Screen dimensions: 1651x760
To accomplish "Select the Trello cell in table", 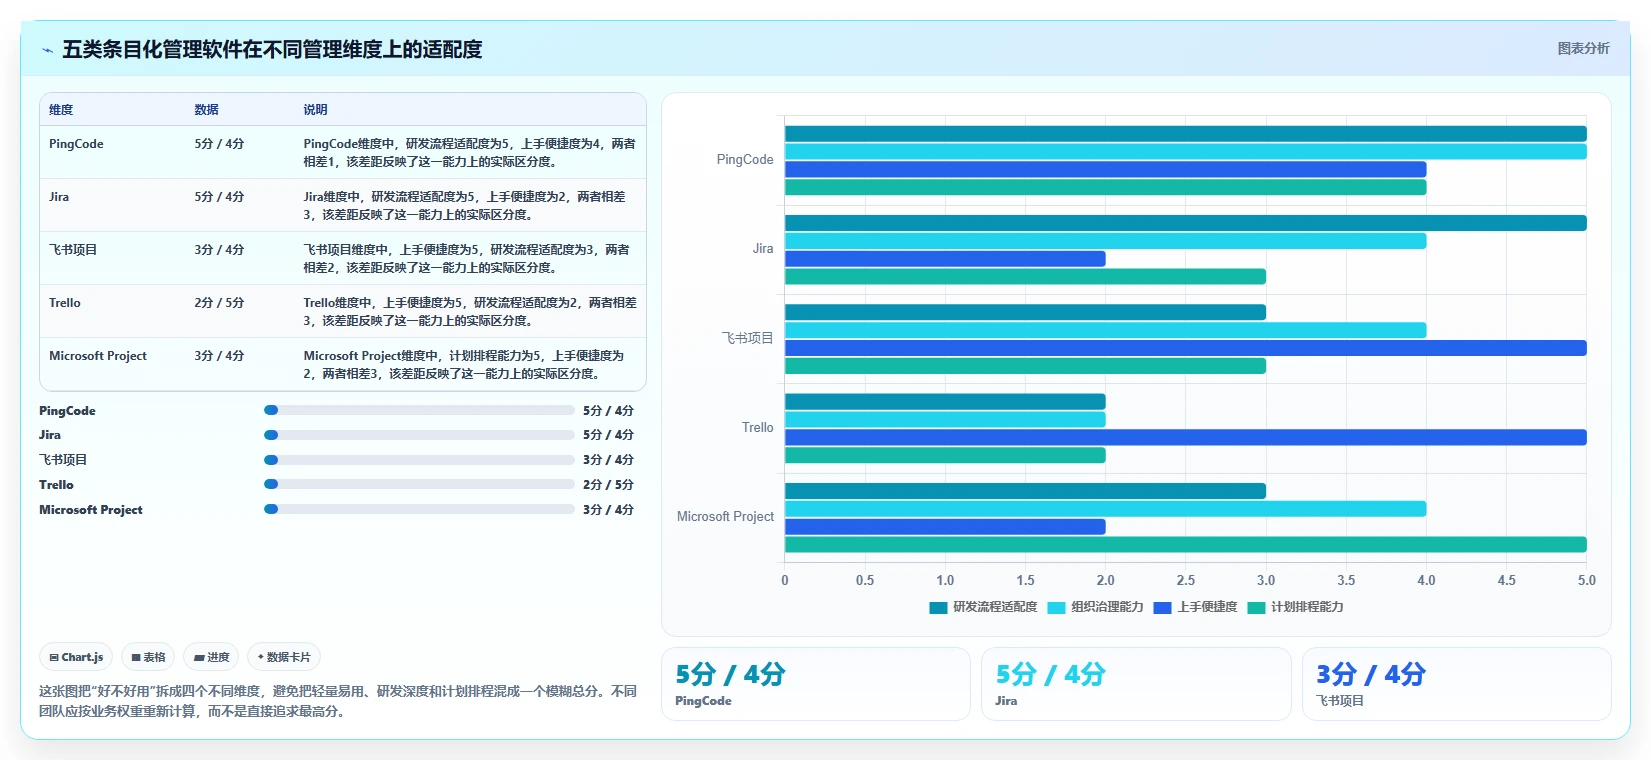I will pos(65,303).
